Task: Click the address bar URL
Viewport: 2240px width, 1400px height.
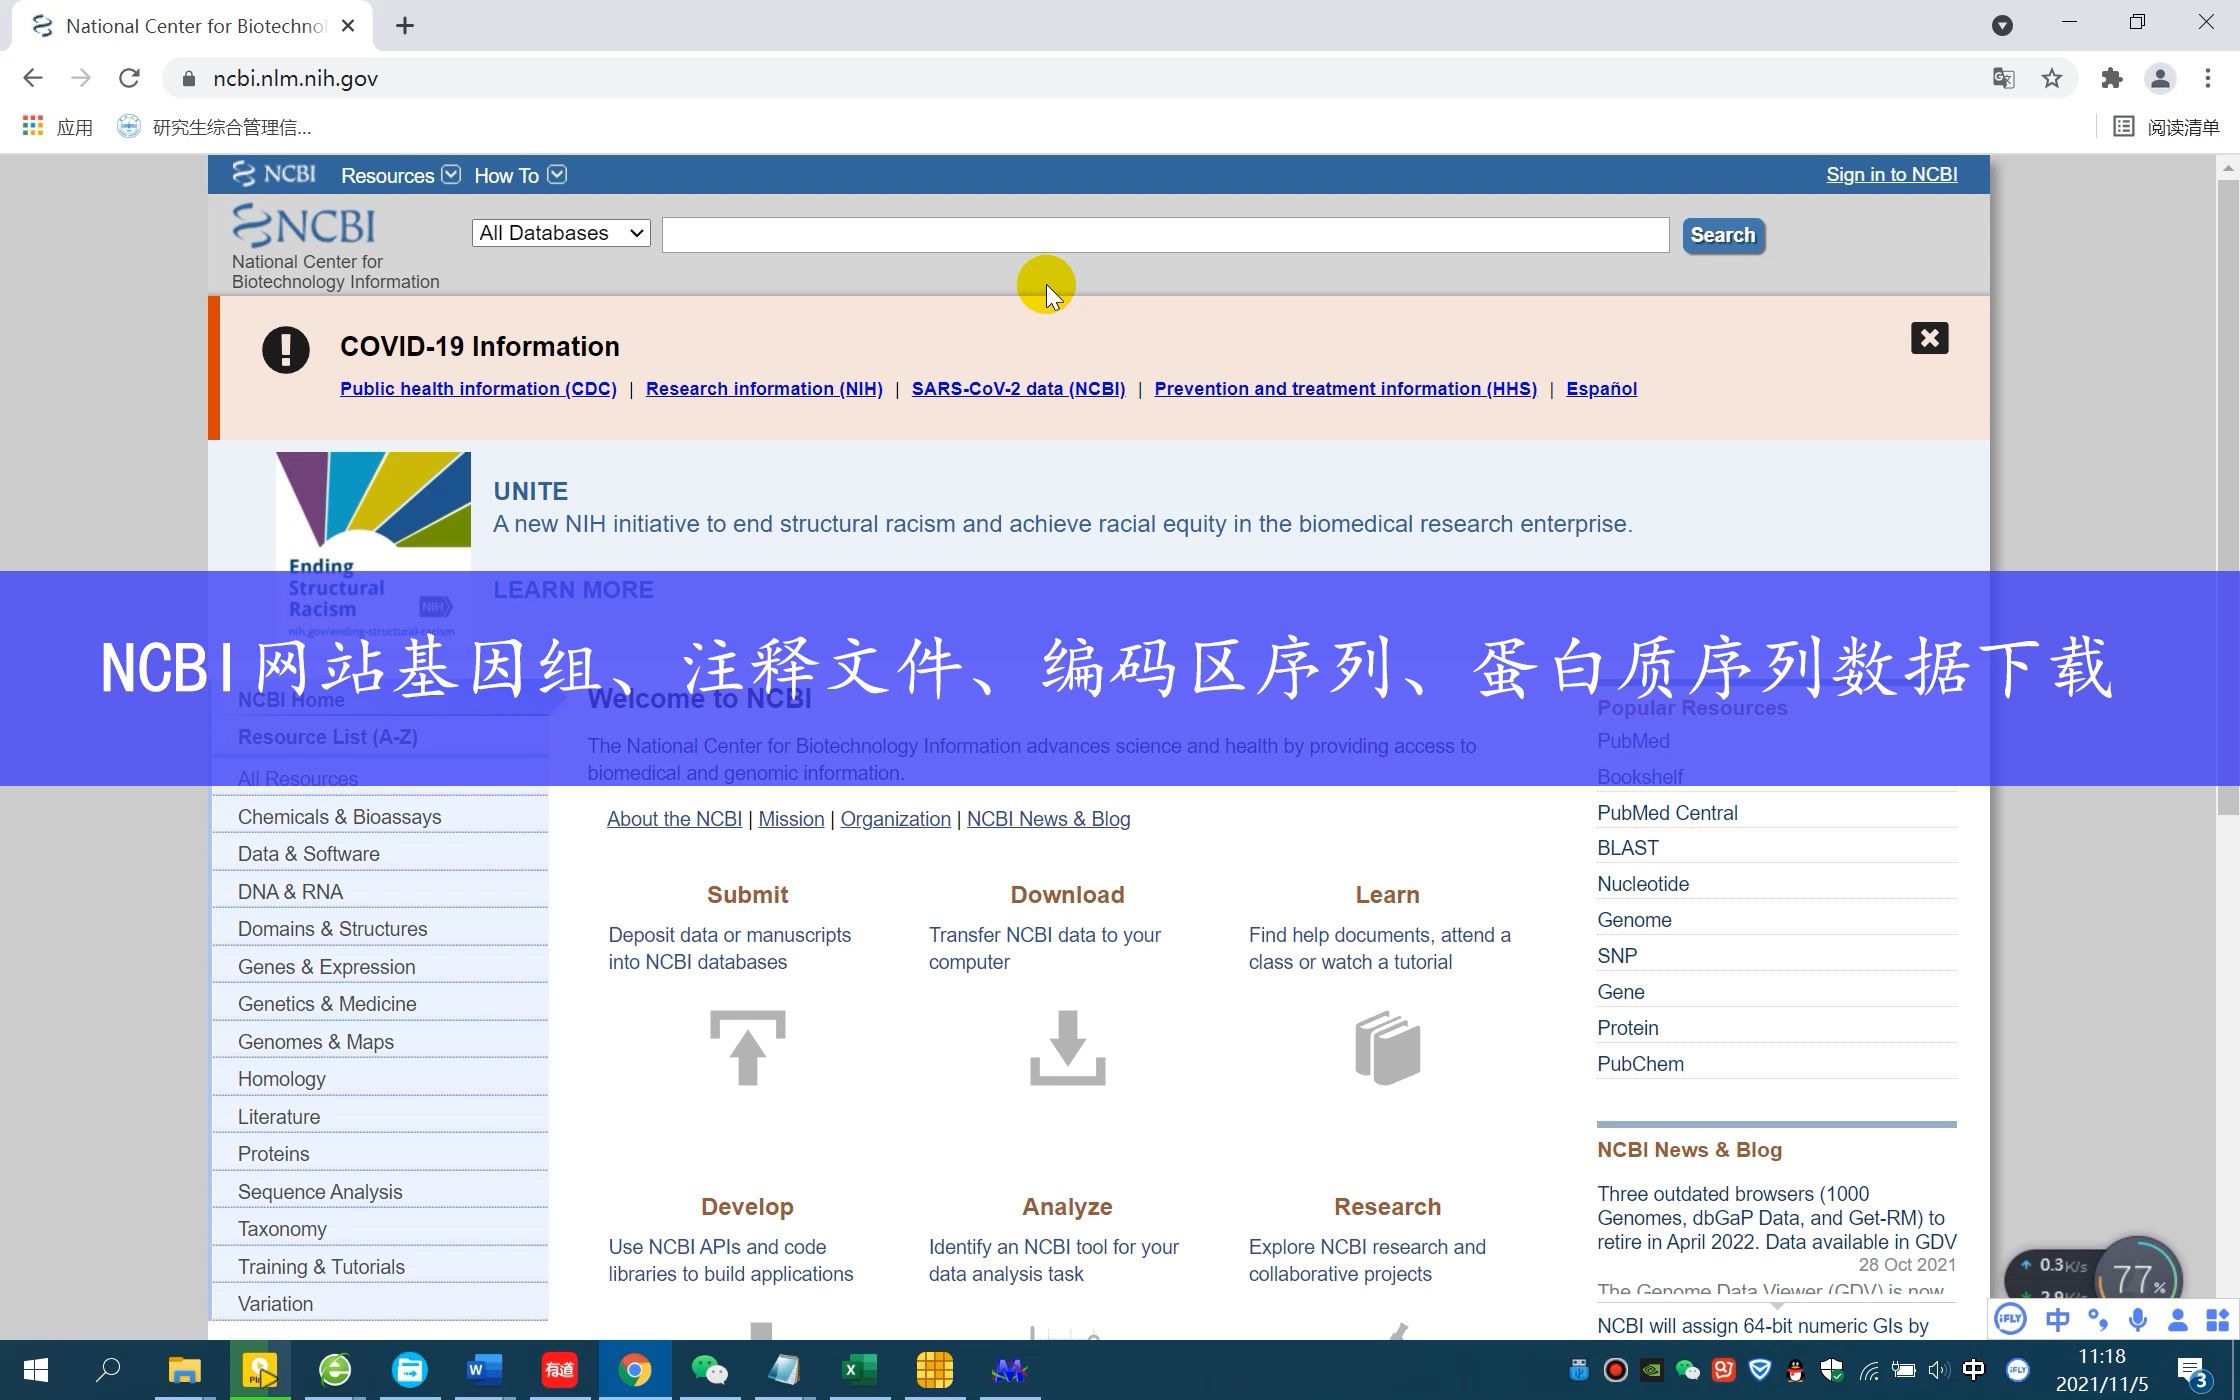Action: (x=295, y=78)
